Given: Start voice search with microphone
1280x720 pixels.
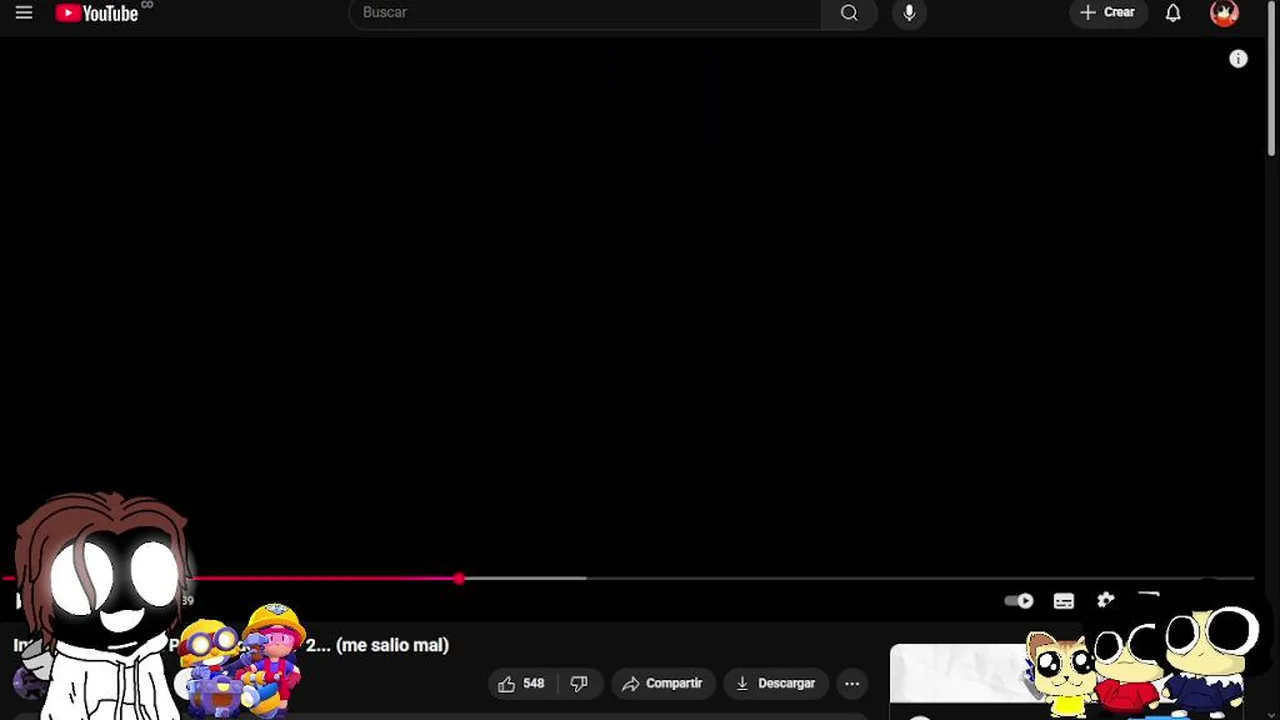Looking at the screenshot, I should pyautogui.click(x=909, y=13).
